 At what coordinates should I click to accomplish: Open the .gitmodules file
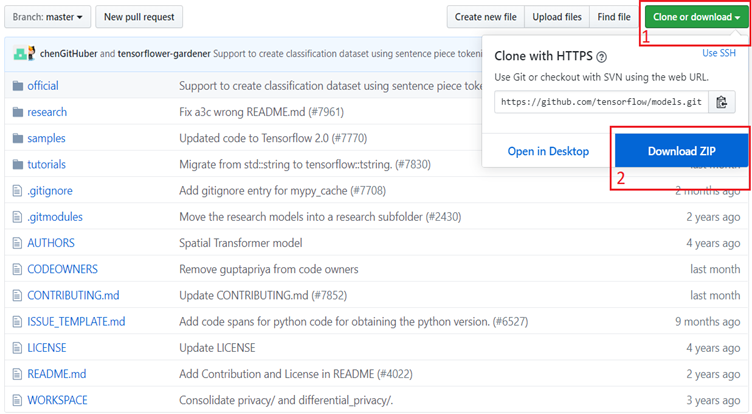[x=55, y=217]
